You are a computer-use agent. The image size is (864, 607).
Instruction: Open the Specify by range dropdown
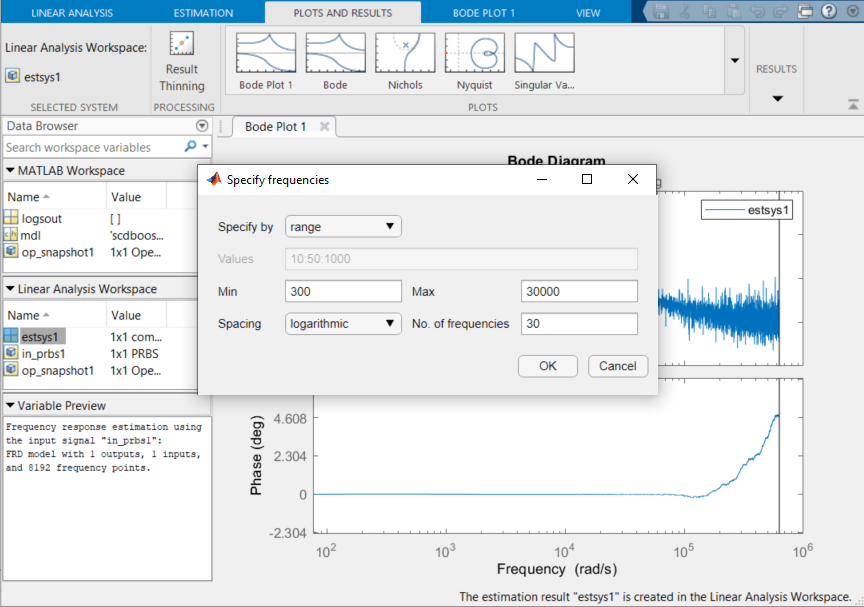[343, 227]
